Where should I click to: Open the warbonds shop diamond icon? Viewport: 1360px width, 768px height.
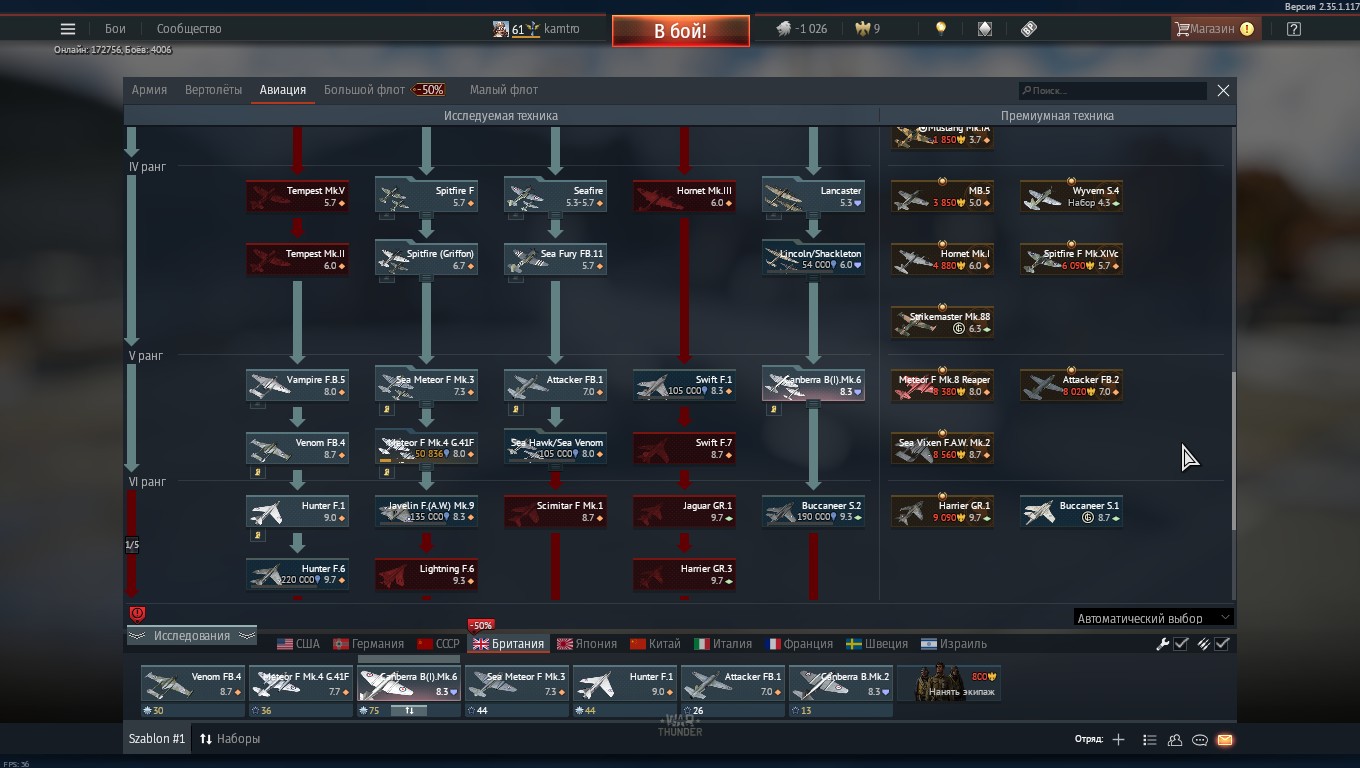[985, 29]
